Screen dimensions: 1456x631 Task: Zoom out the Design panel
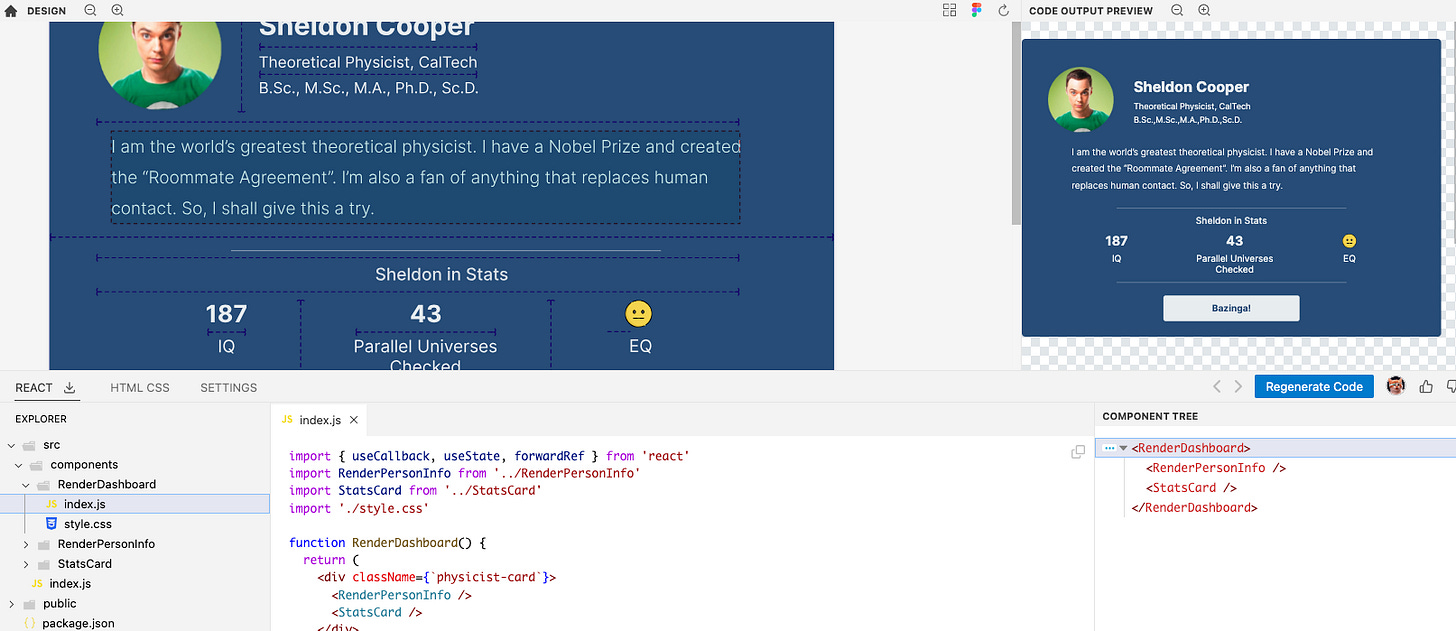(x=90, y=10)
